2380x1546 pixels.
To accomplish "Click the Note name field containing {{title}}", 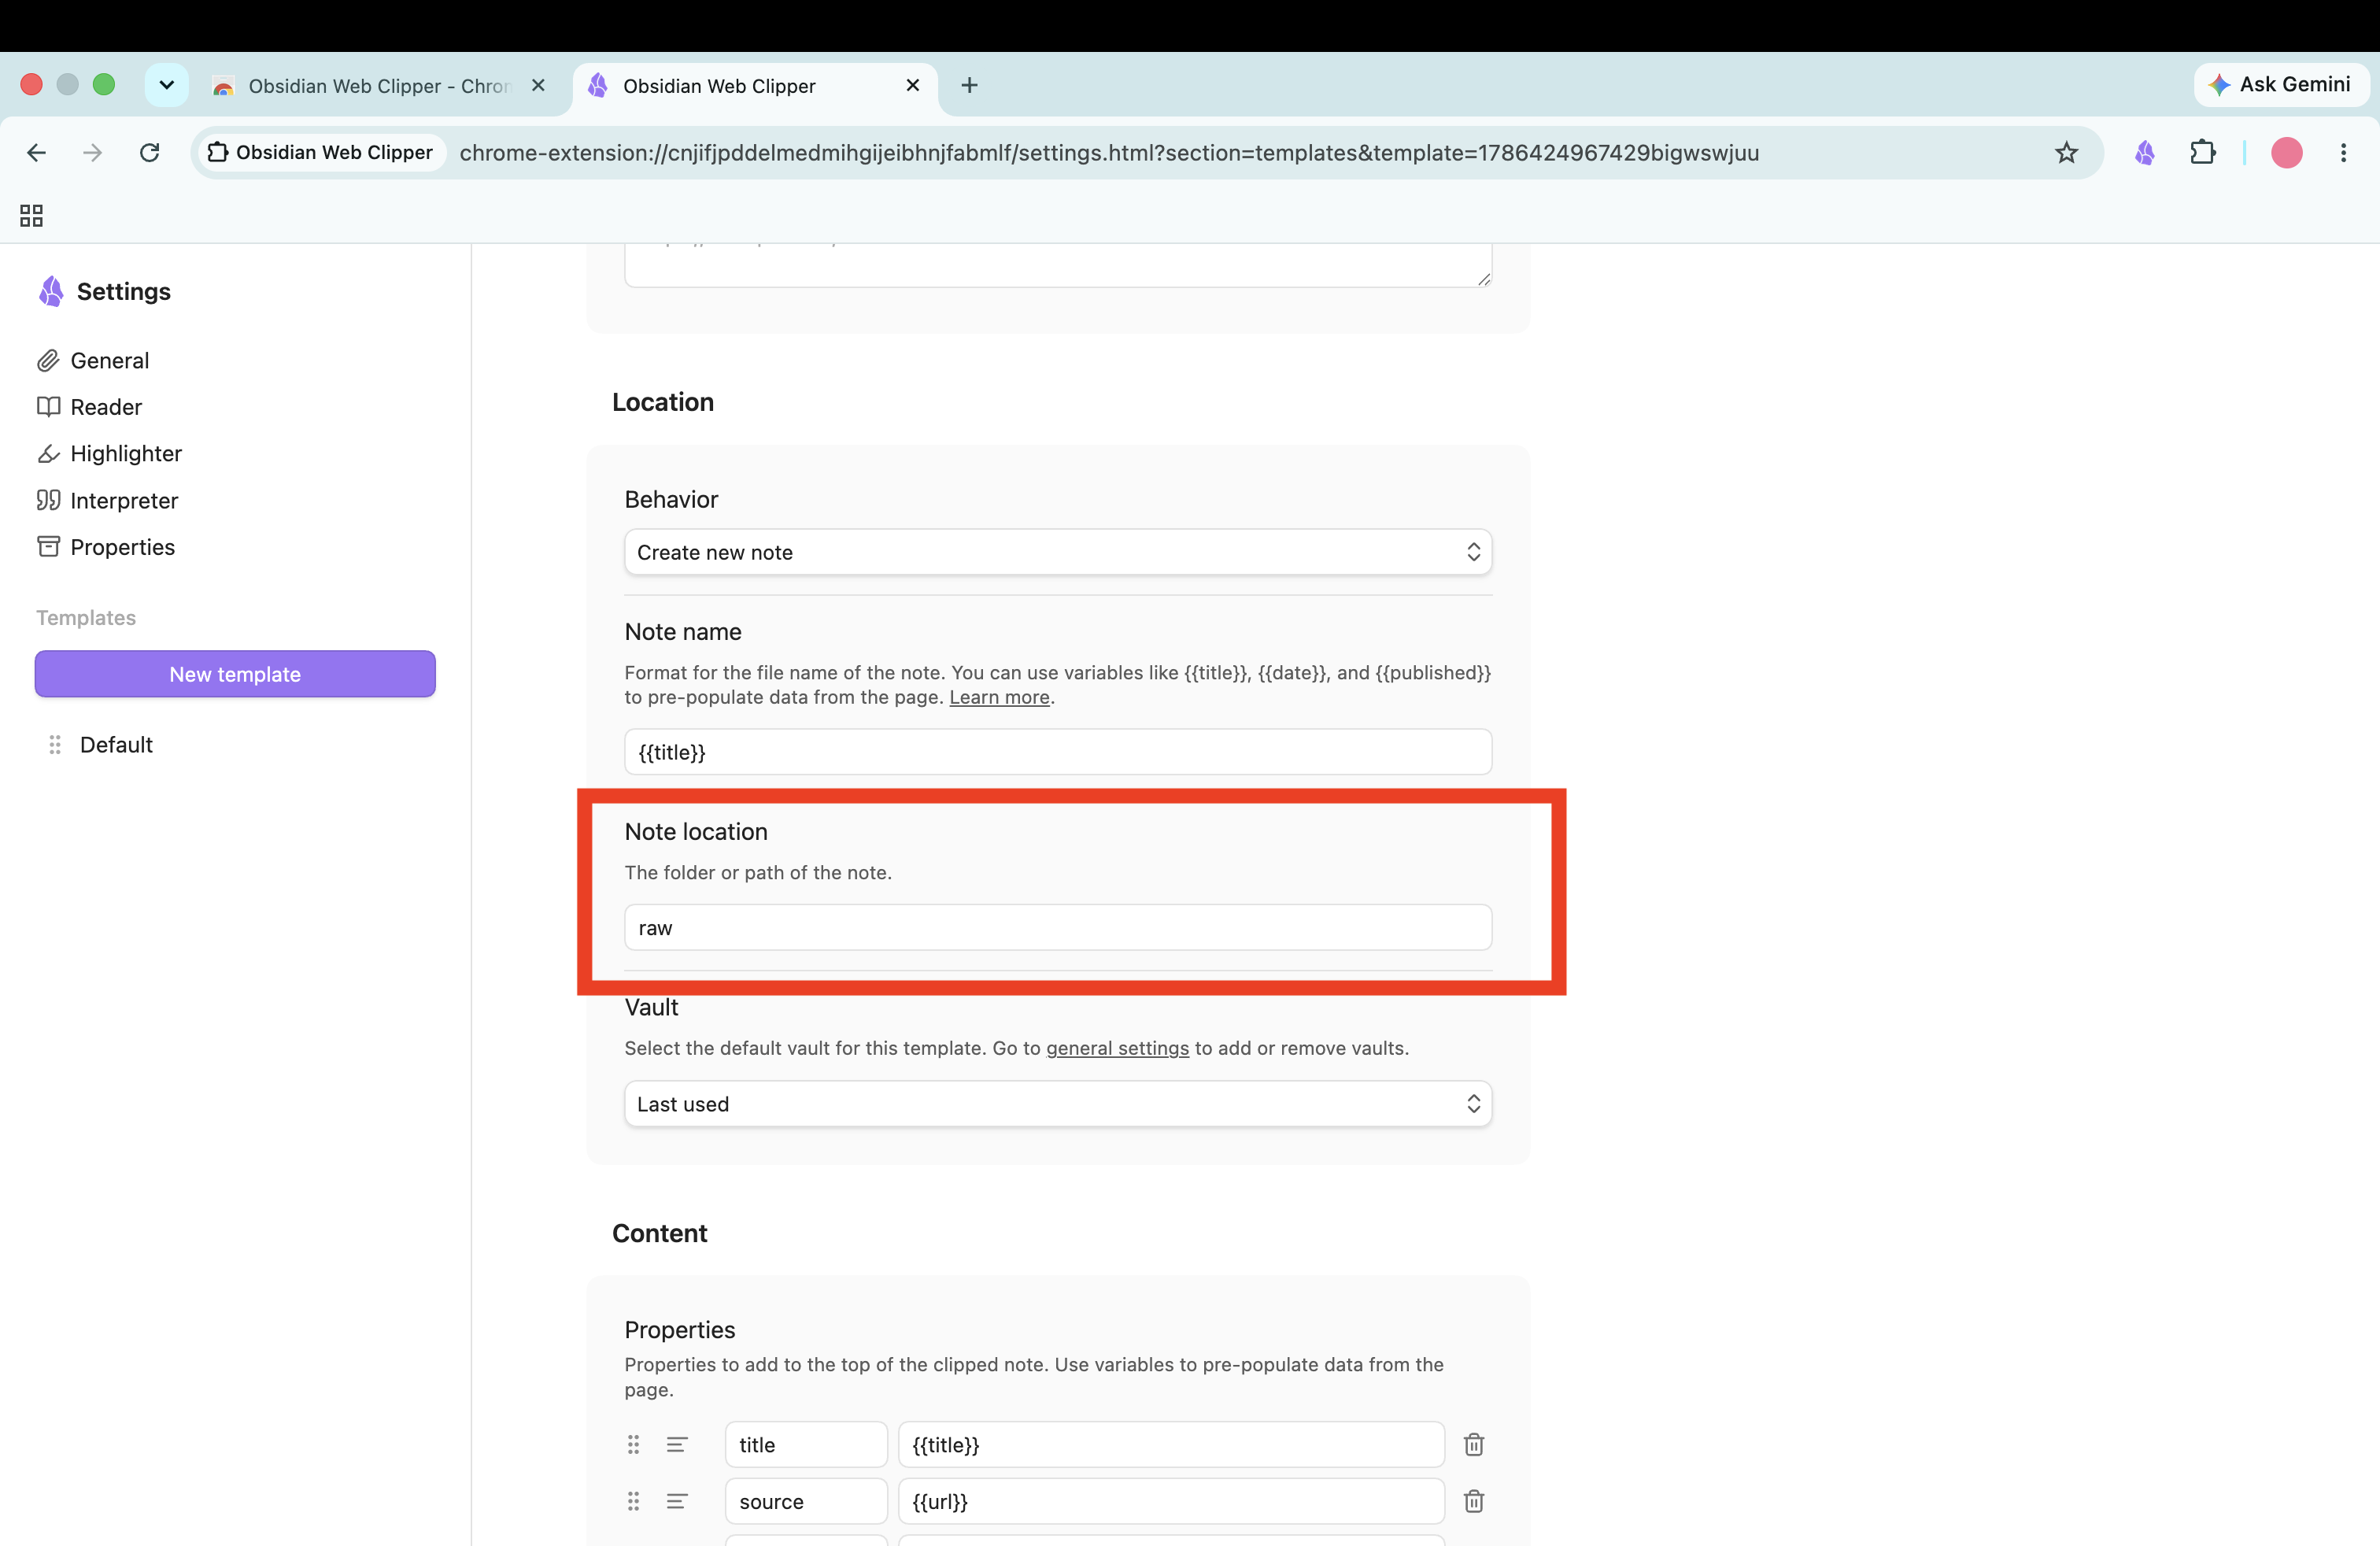I will point(1058,752).
